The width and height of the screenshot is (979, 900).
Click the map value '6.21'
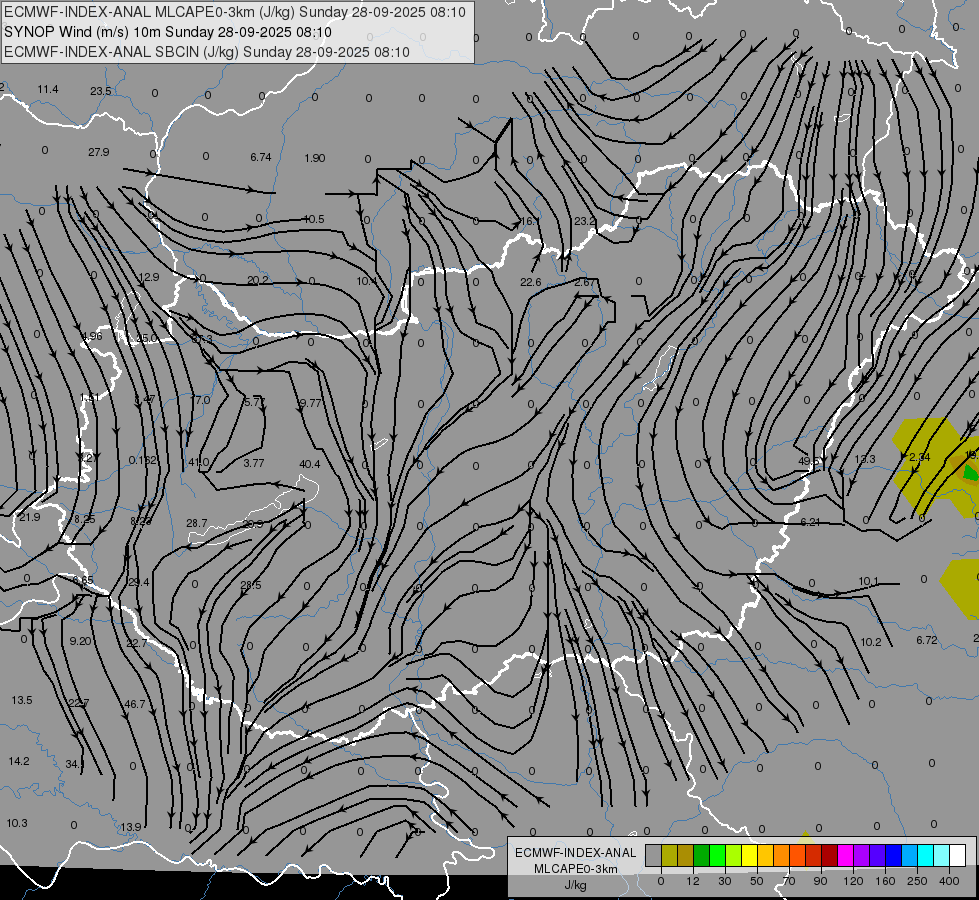[x=810, y=522]
